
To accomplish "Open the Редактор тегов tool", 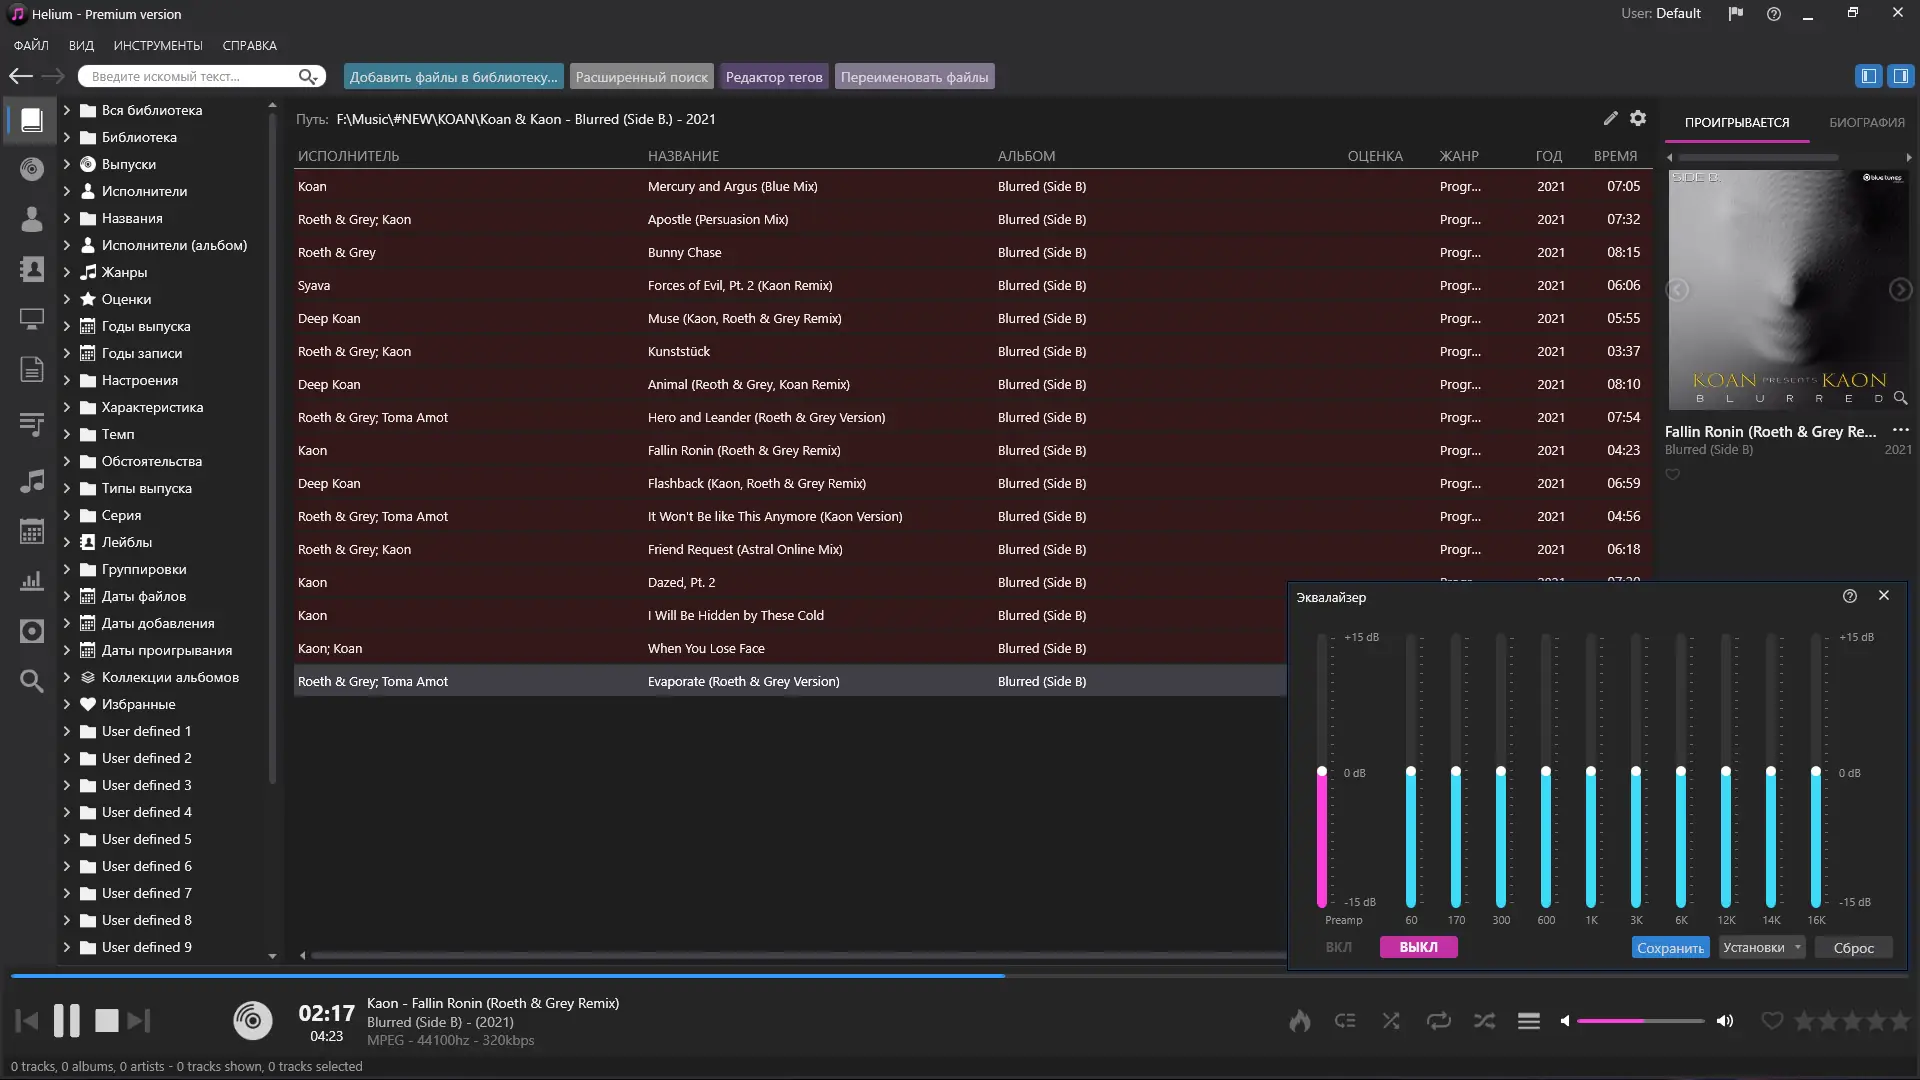I will 773,76.
